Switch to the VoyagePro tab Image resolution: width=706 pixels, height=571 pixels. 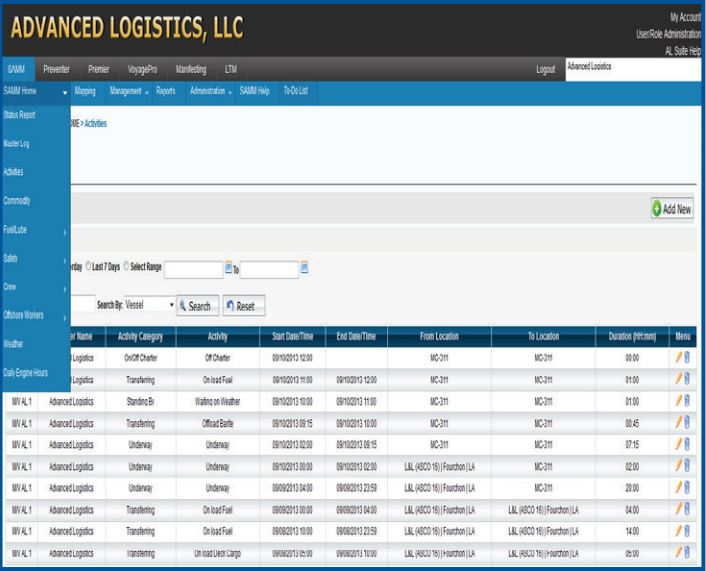tap(143, 69)
